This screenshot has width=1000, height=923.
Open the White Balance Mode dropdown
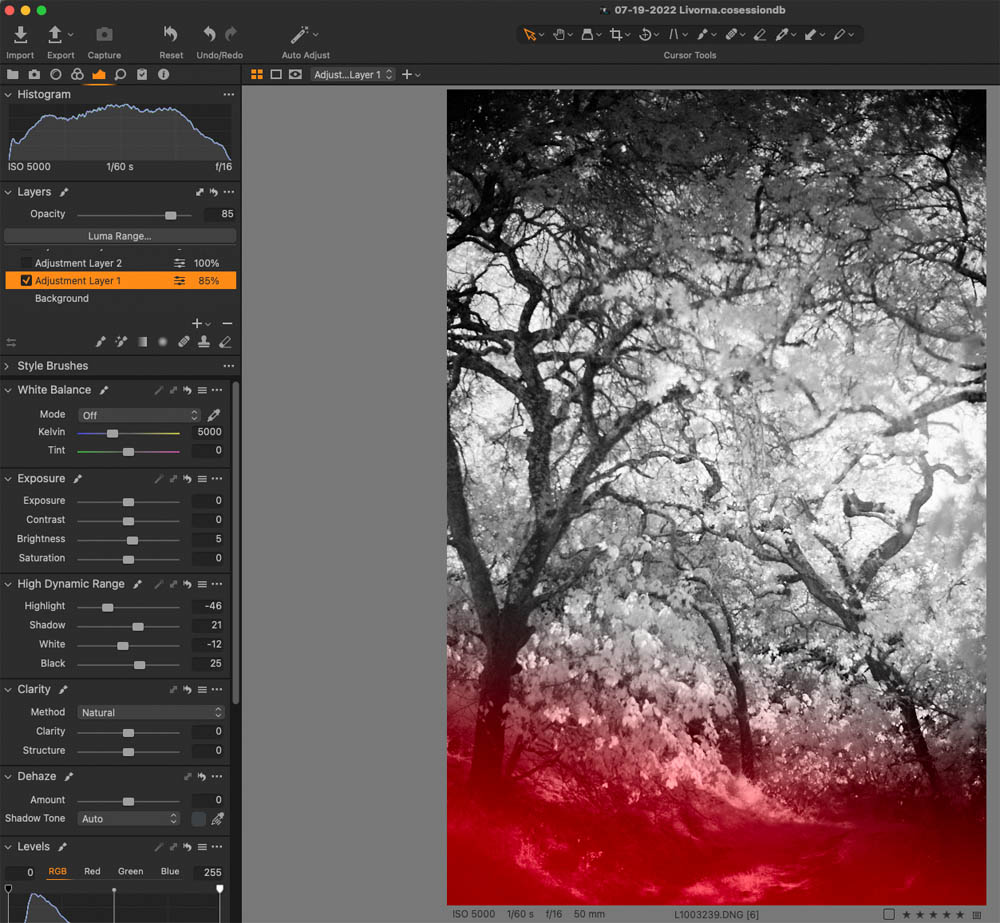139,415
